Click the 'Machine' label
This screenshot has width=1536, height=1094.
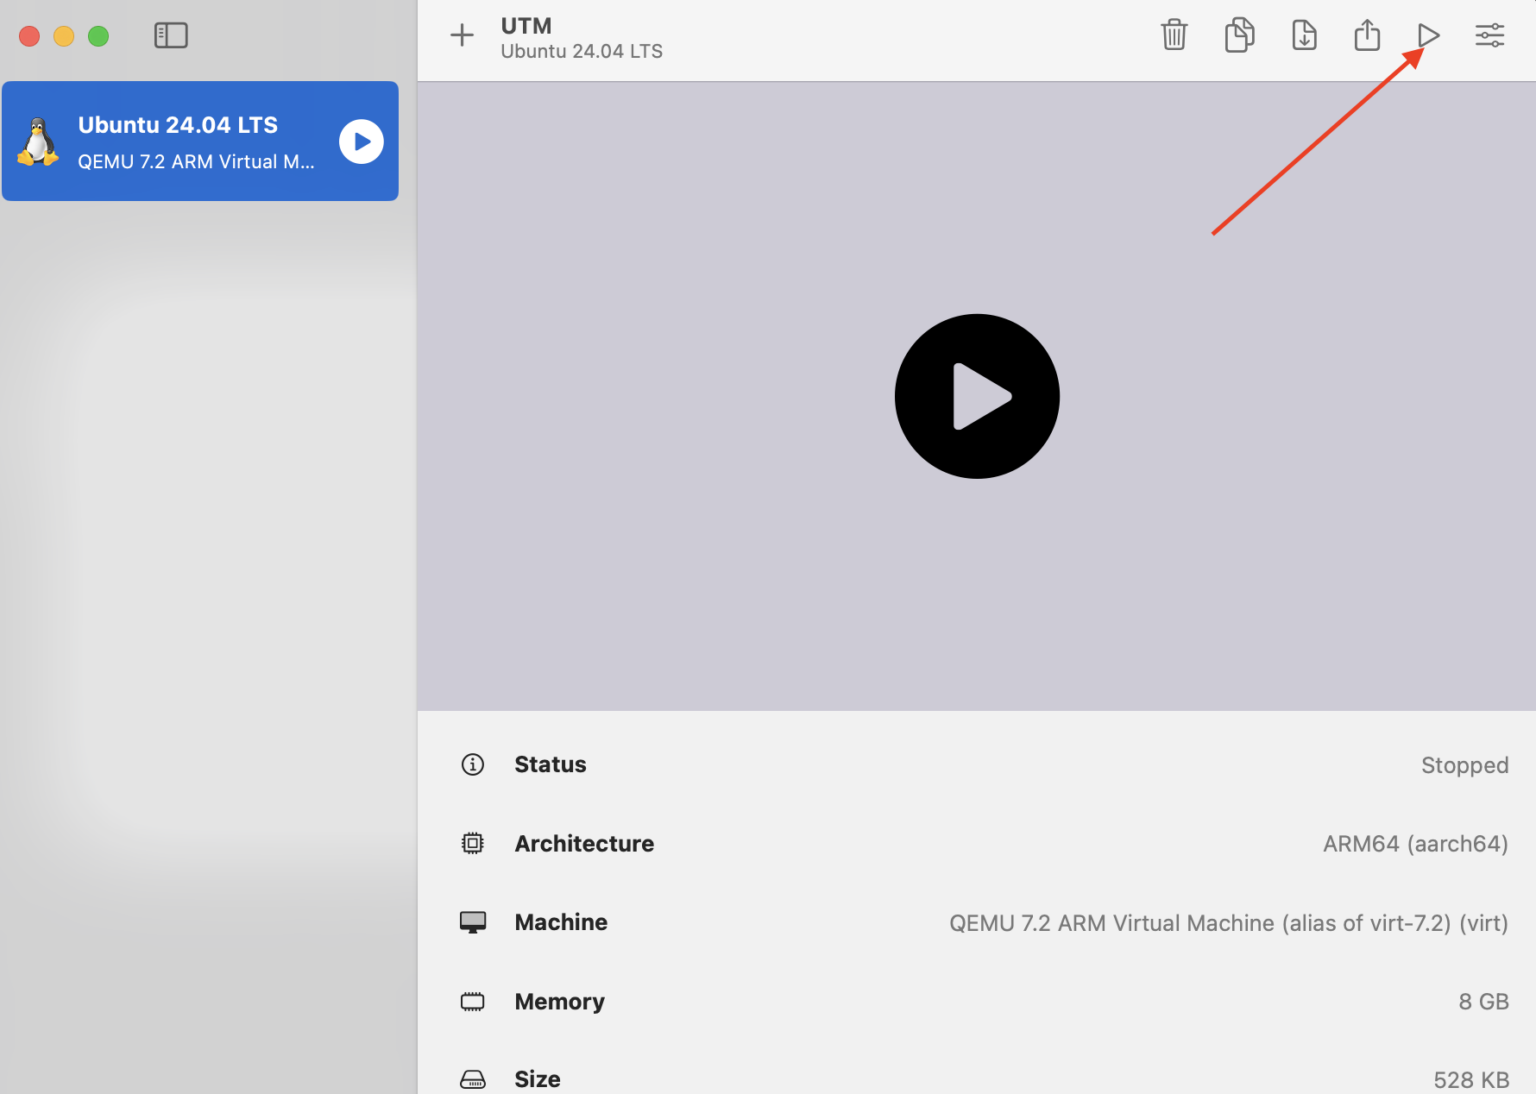[x=561, y=922]
